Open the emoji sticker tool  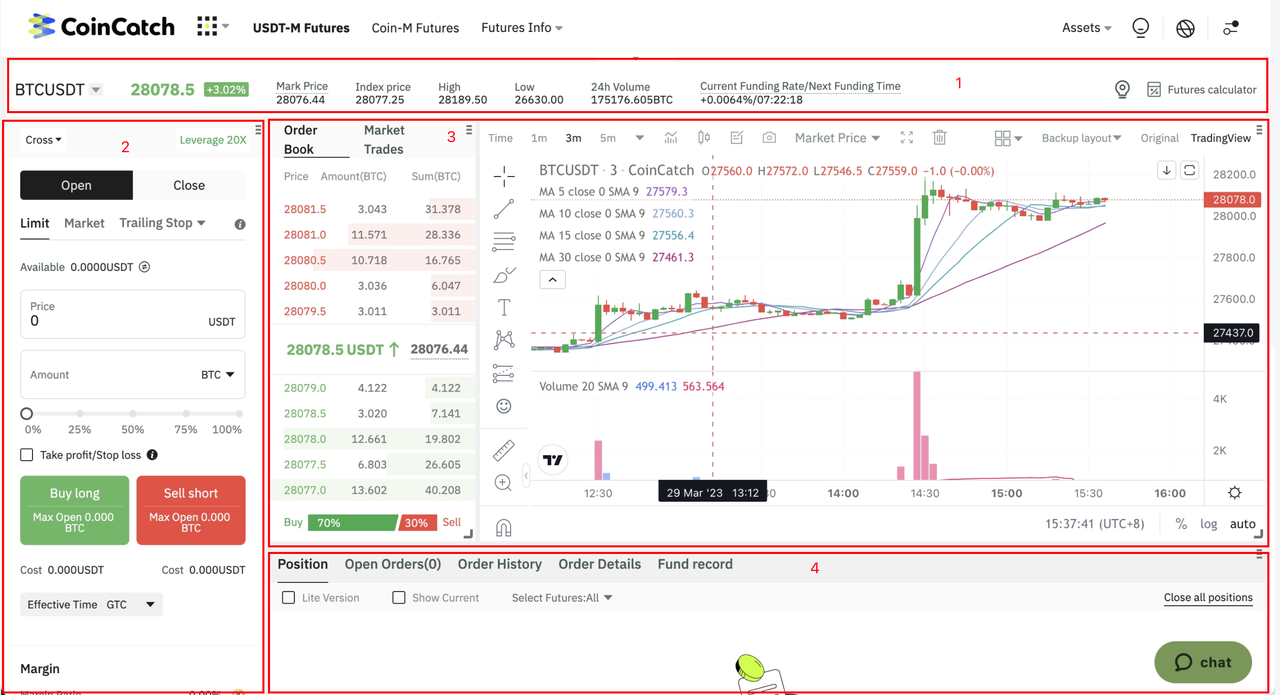coord(504,406)
